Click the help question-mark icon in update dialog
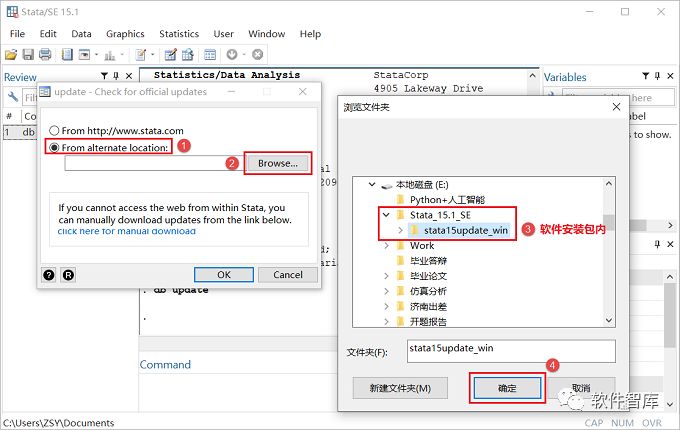Screen dimensions: 680x430 click(49, 275)
